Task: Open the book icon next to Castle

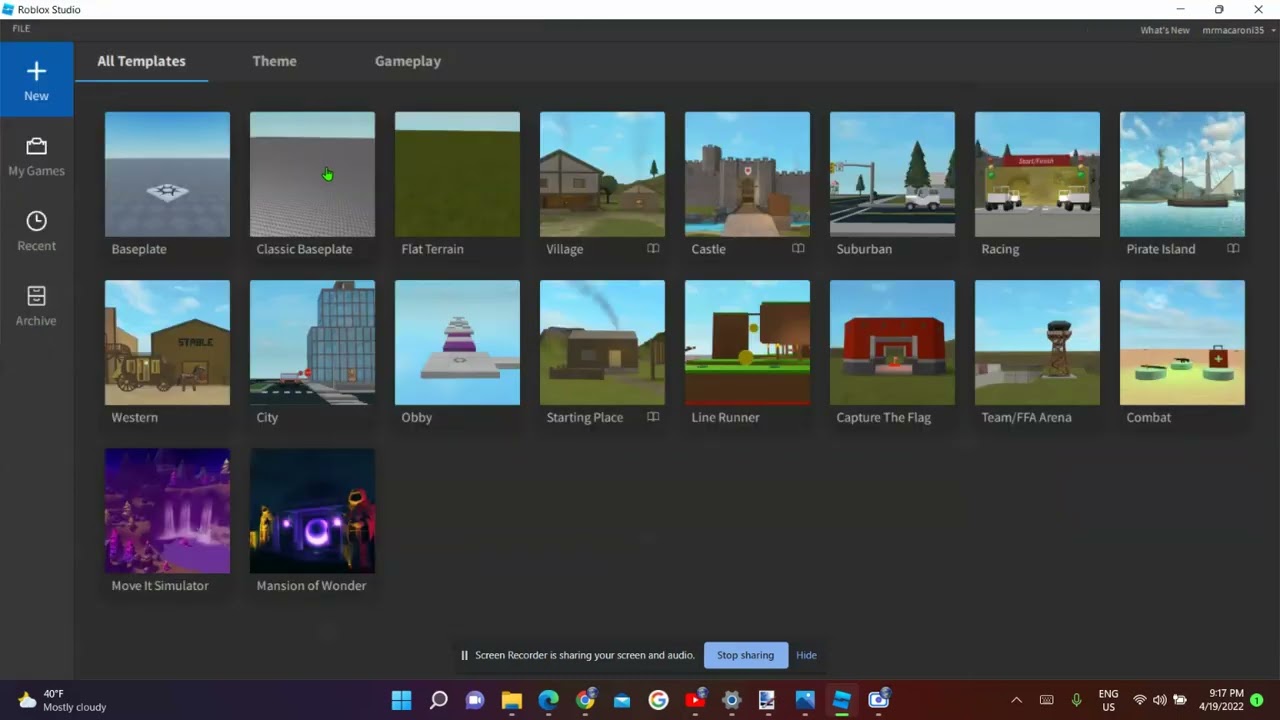Action: (798, 249)
